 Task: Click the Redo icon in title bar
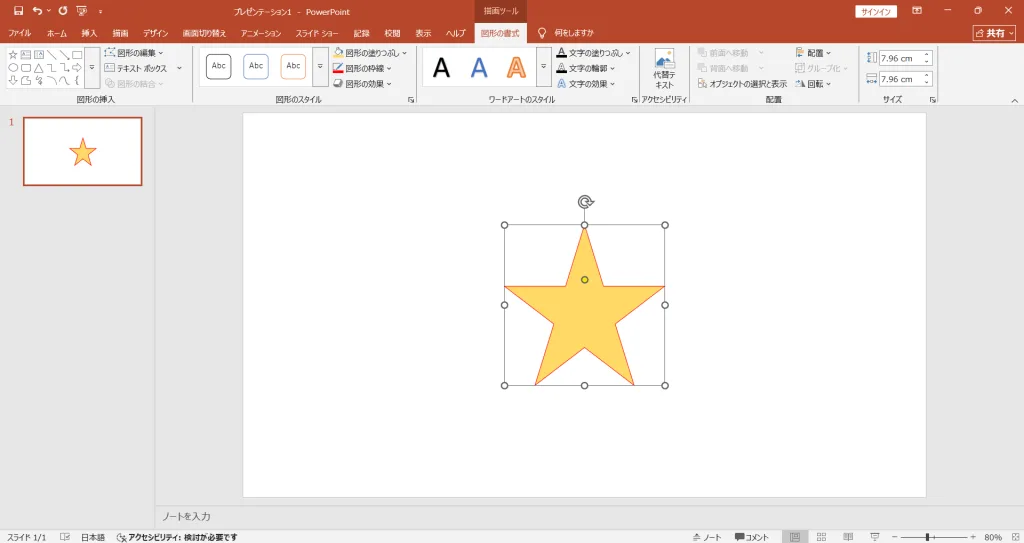point(63,10)
